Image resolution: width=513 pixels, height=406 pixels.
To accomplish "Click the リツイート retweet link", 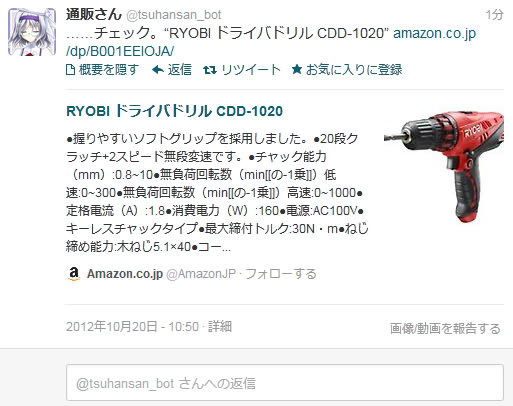I will pyautogui.click(x=251, y=70).
